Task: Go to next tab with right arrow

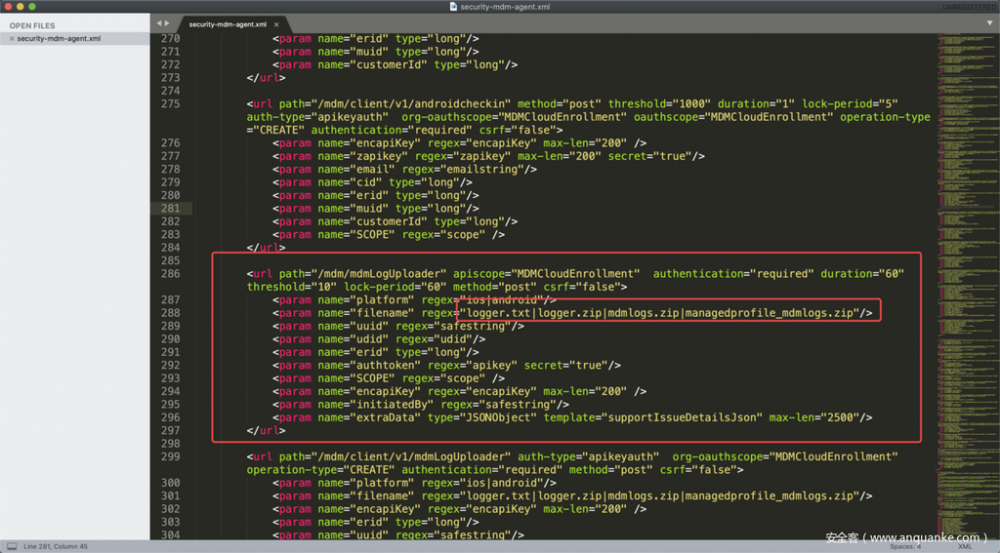Action: [167, 24]
